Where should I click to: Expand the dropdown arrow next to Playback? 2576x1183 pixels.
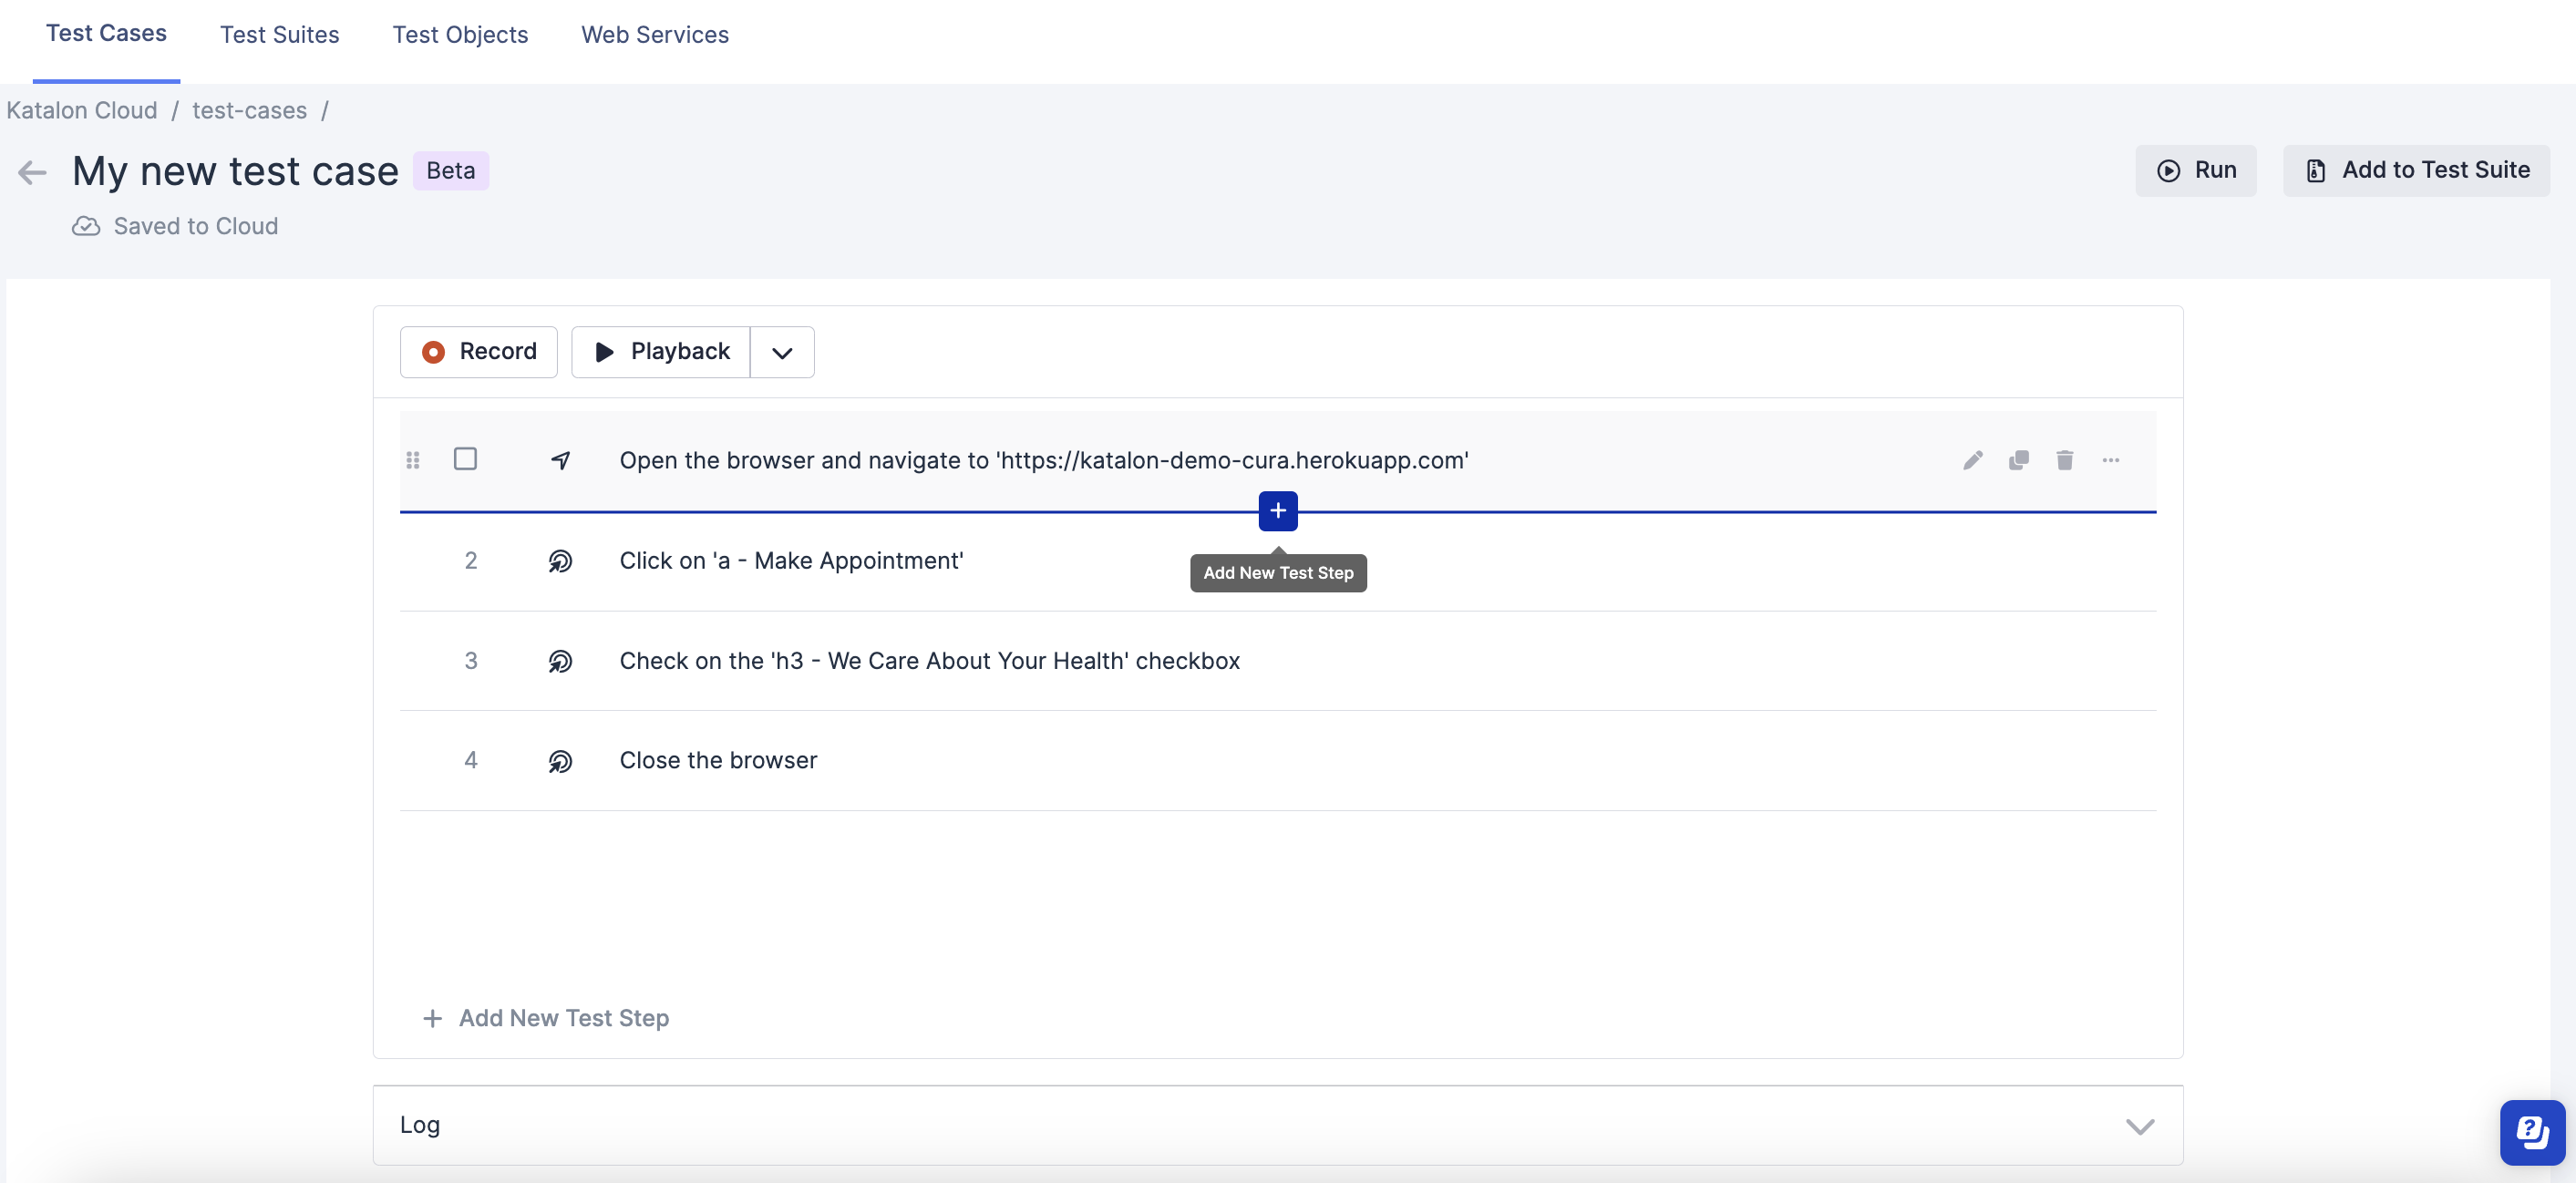point(782,352)
